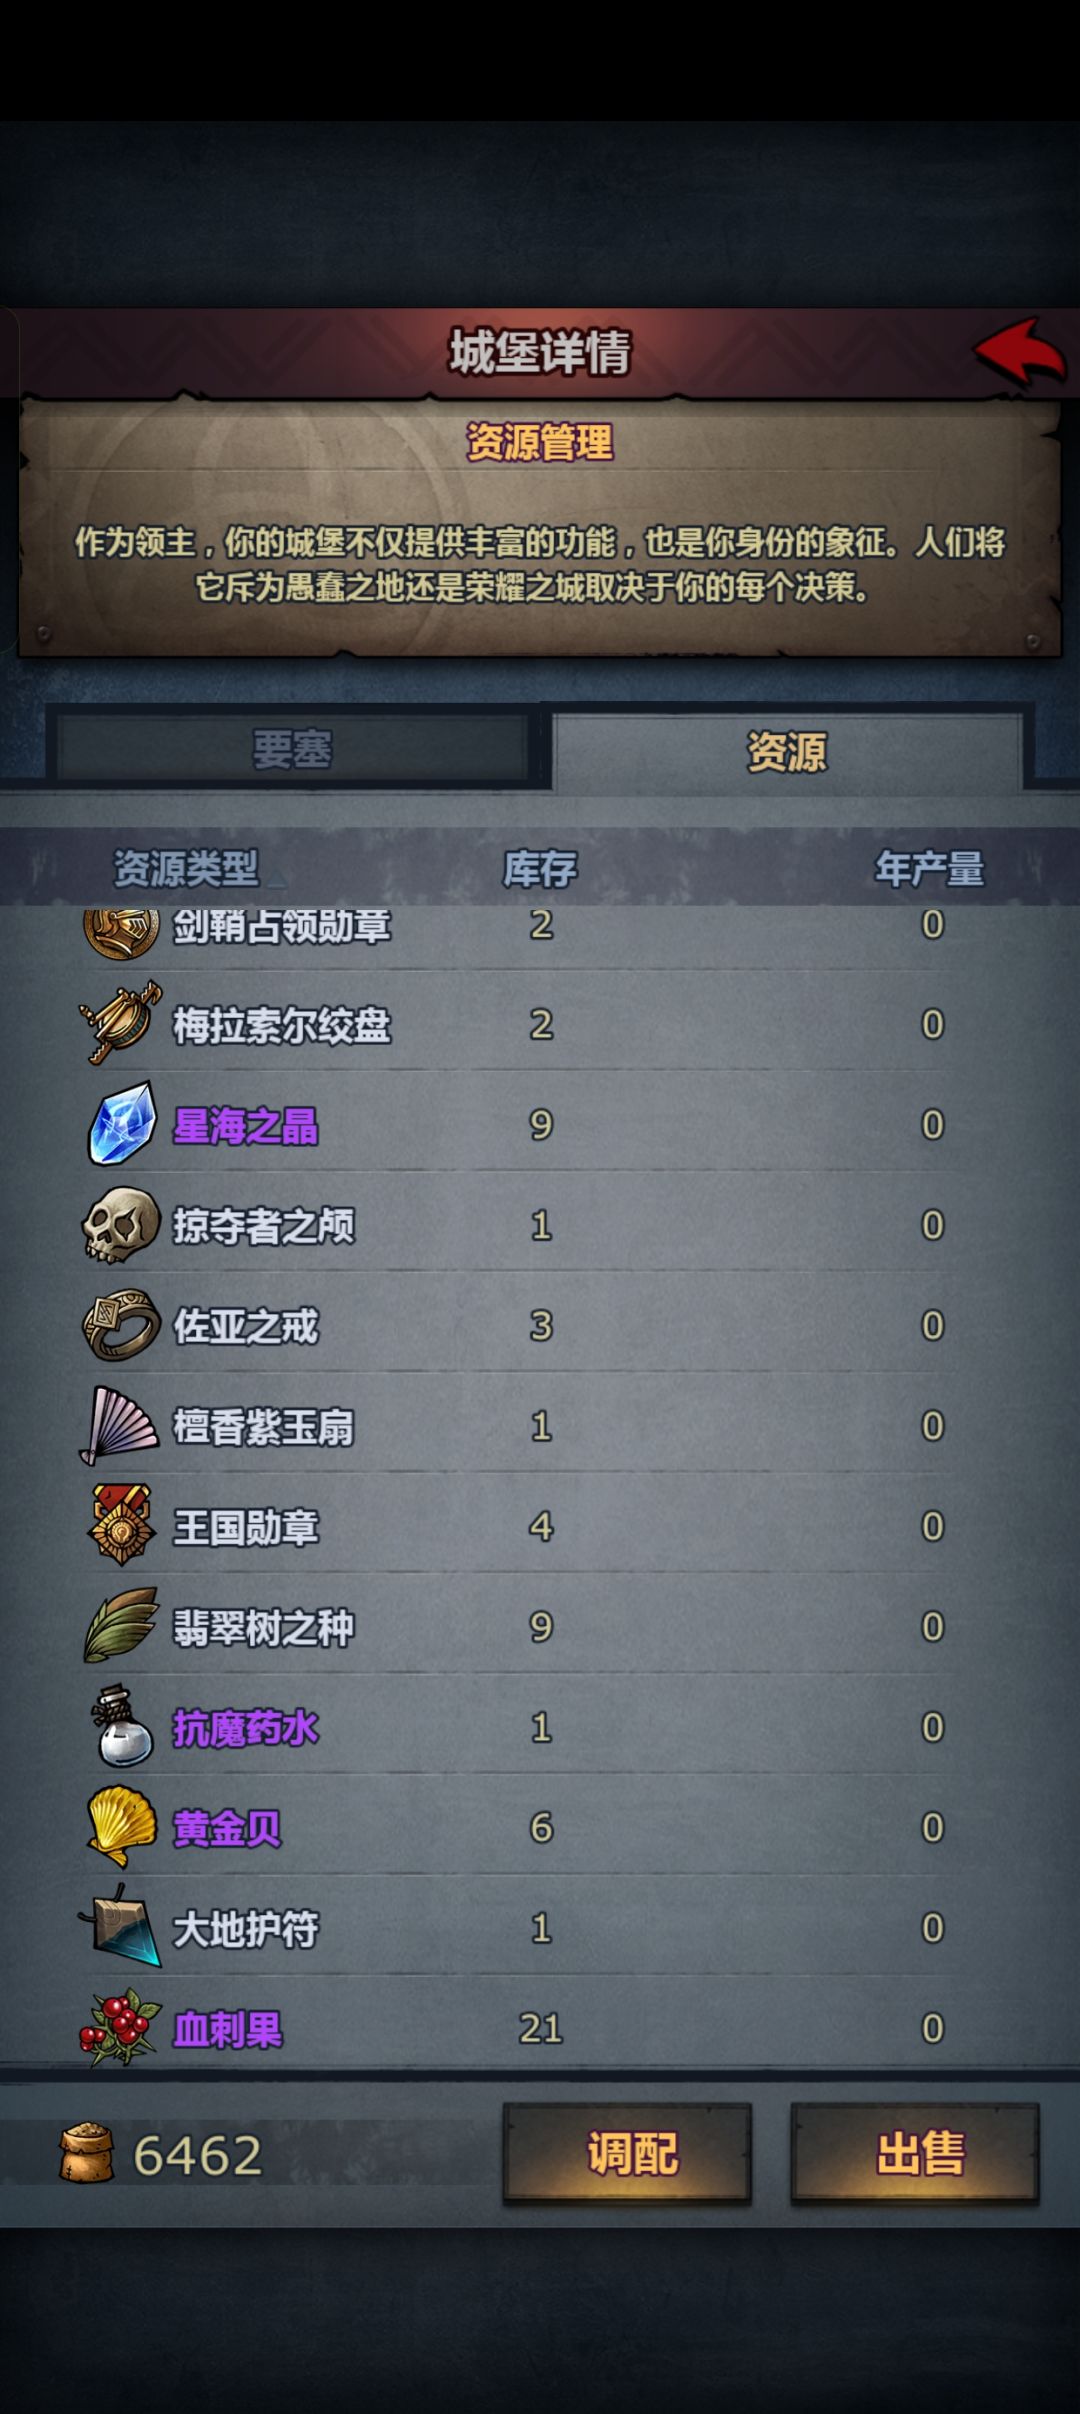Open the 资源 tab

[787, 751]
